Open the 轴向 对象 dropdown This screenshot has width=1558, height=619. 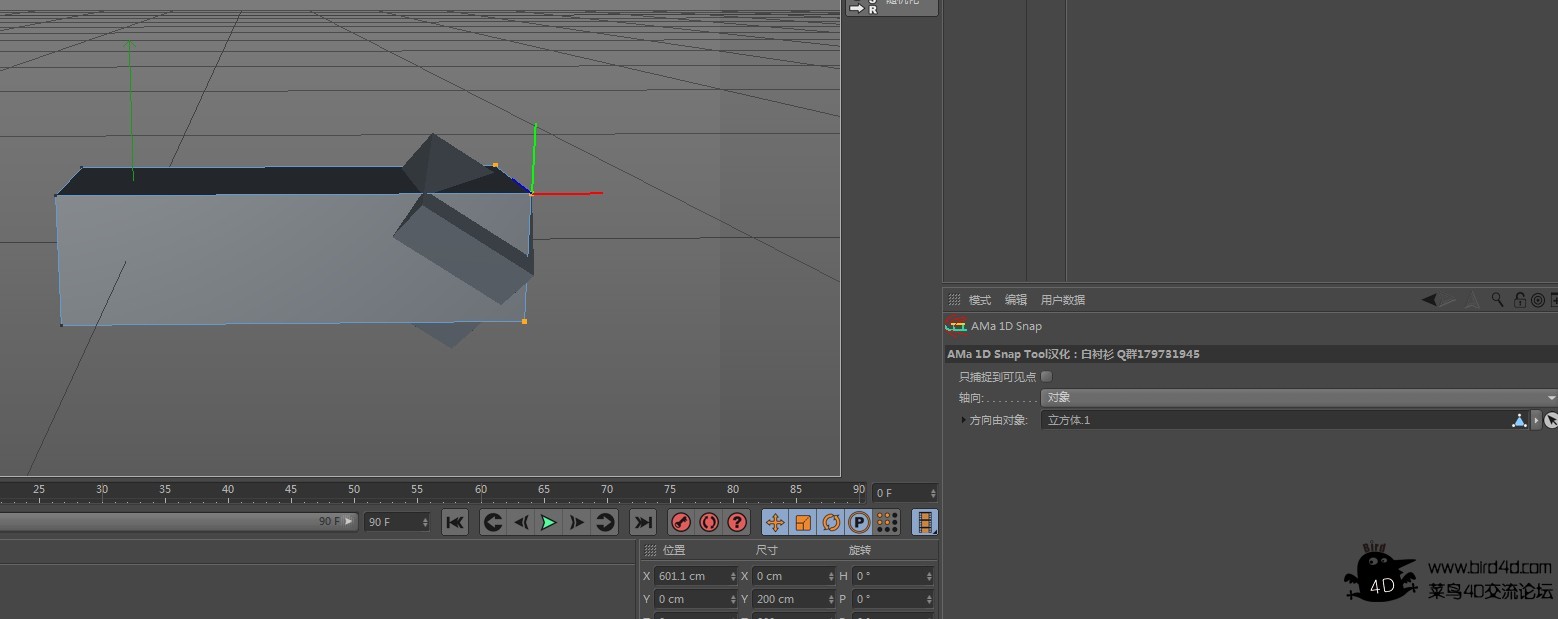(1295, 397)
